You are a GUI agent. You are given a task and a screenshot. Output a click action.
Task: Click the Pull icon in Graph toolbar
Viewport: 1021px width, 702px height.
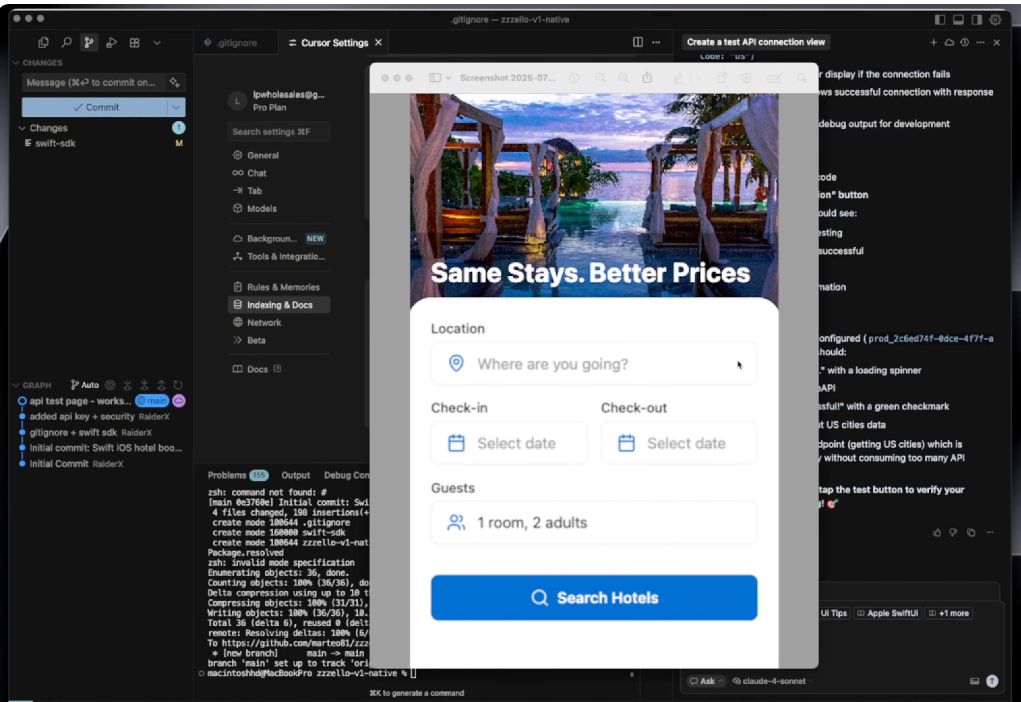[145, 385]
